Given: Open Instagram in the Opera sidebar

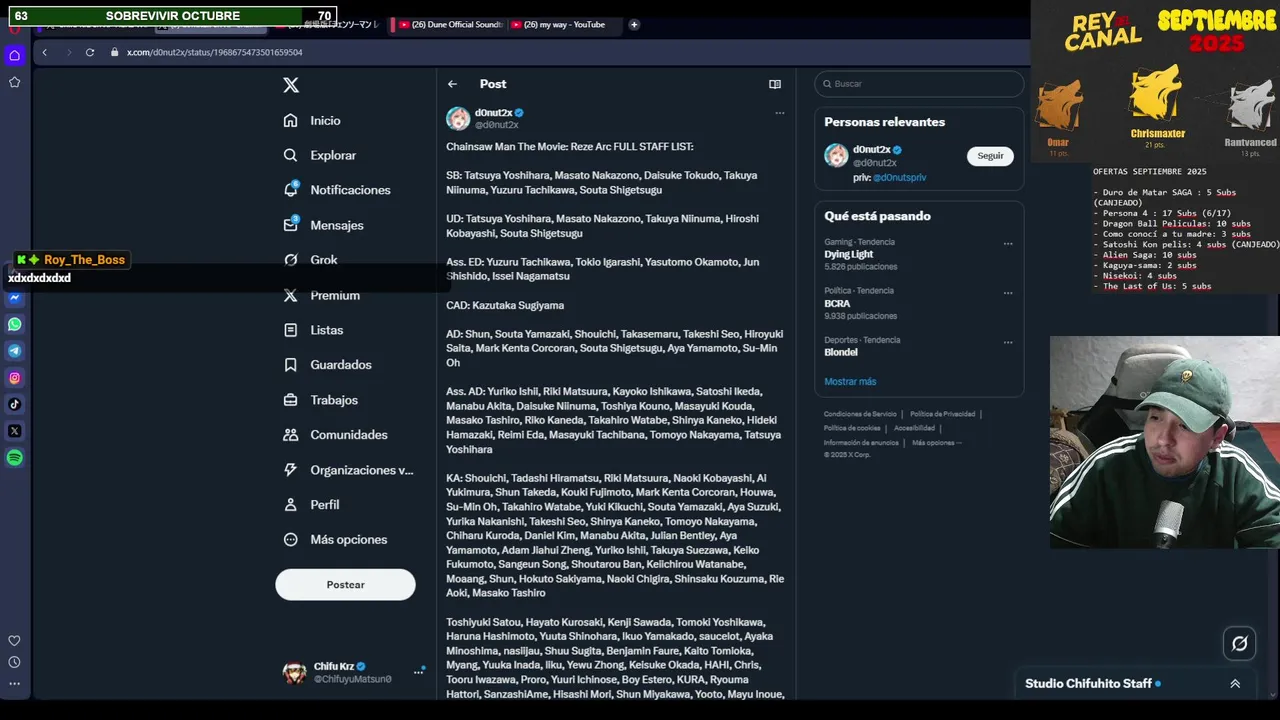Looking at the screenshot, I should coord(14,378).
